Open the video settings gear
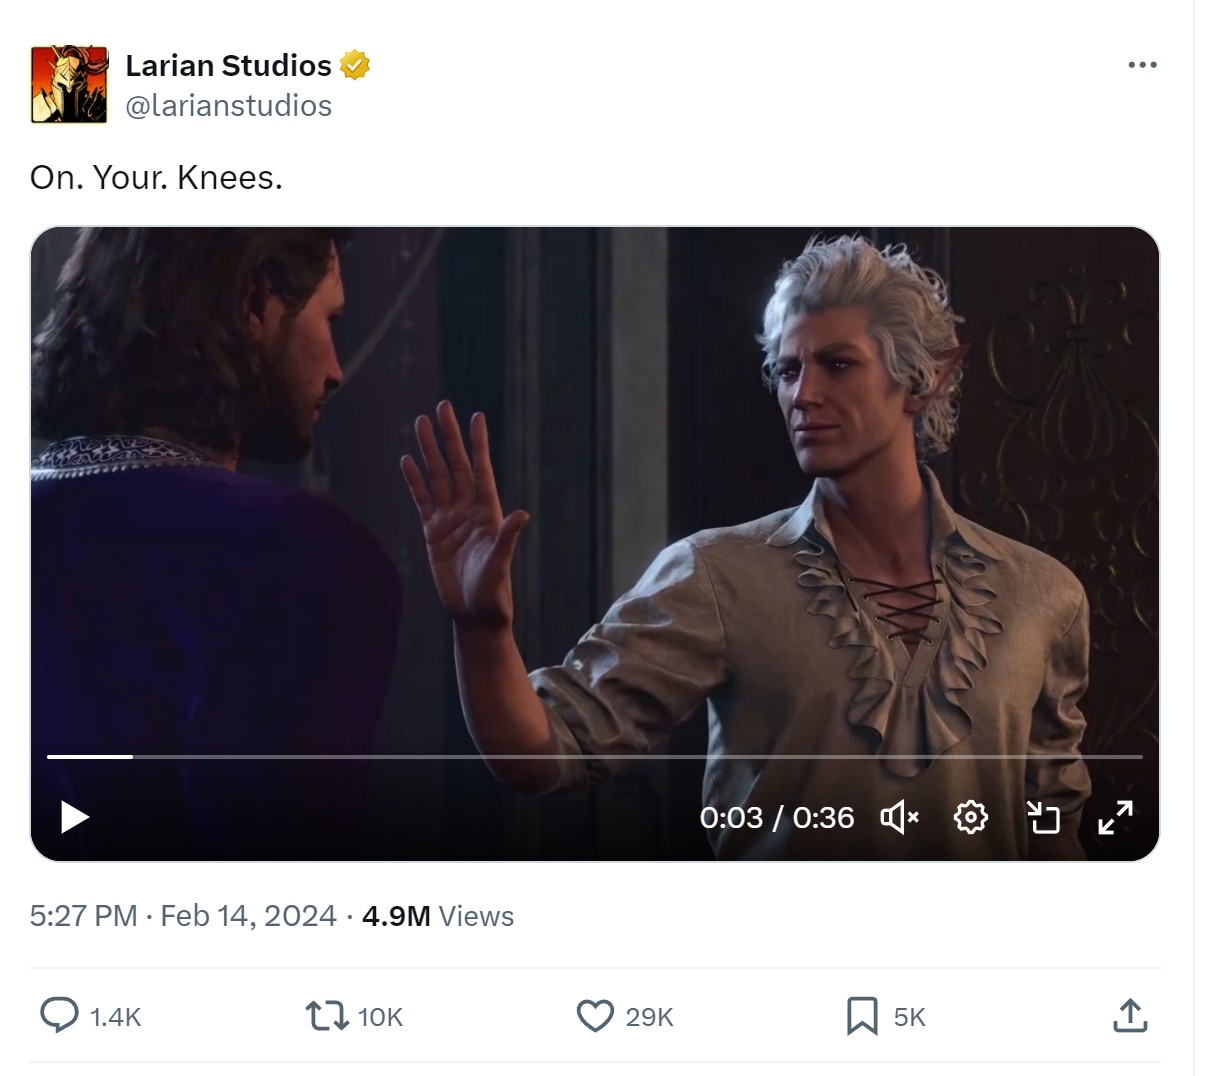 pyautogui.click(x=971, y=817)
